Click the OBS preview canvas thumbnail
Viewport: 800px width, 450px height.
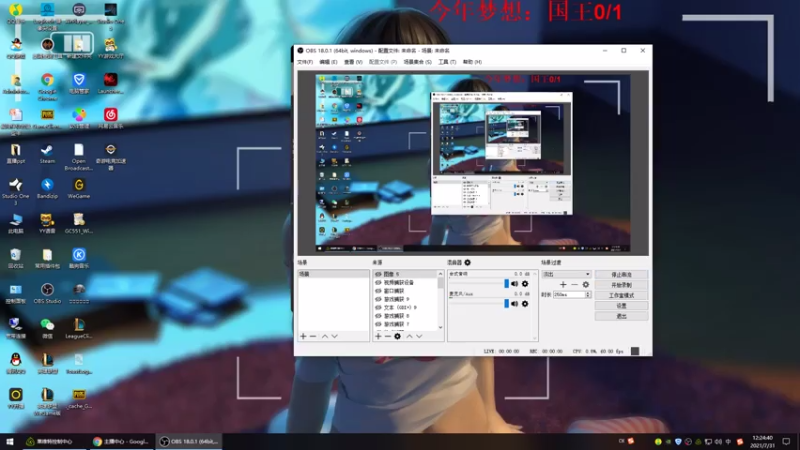tap(473, 163)
